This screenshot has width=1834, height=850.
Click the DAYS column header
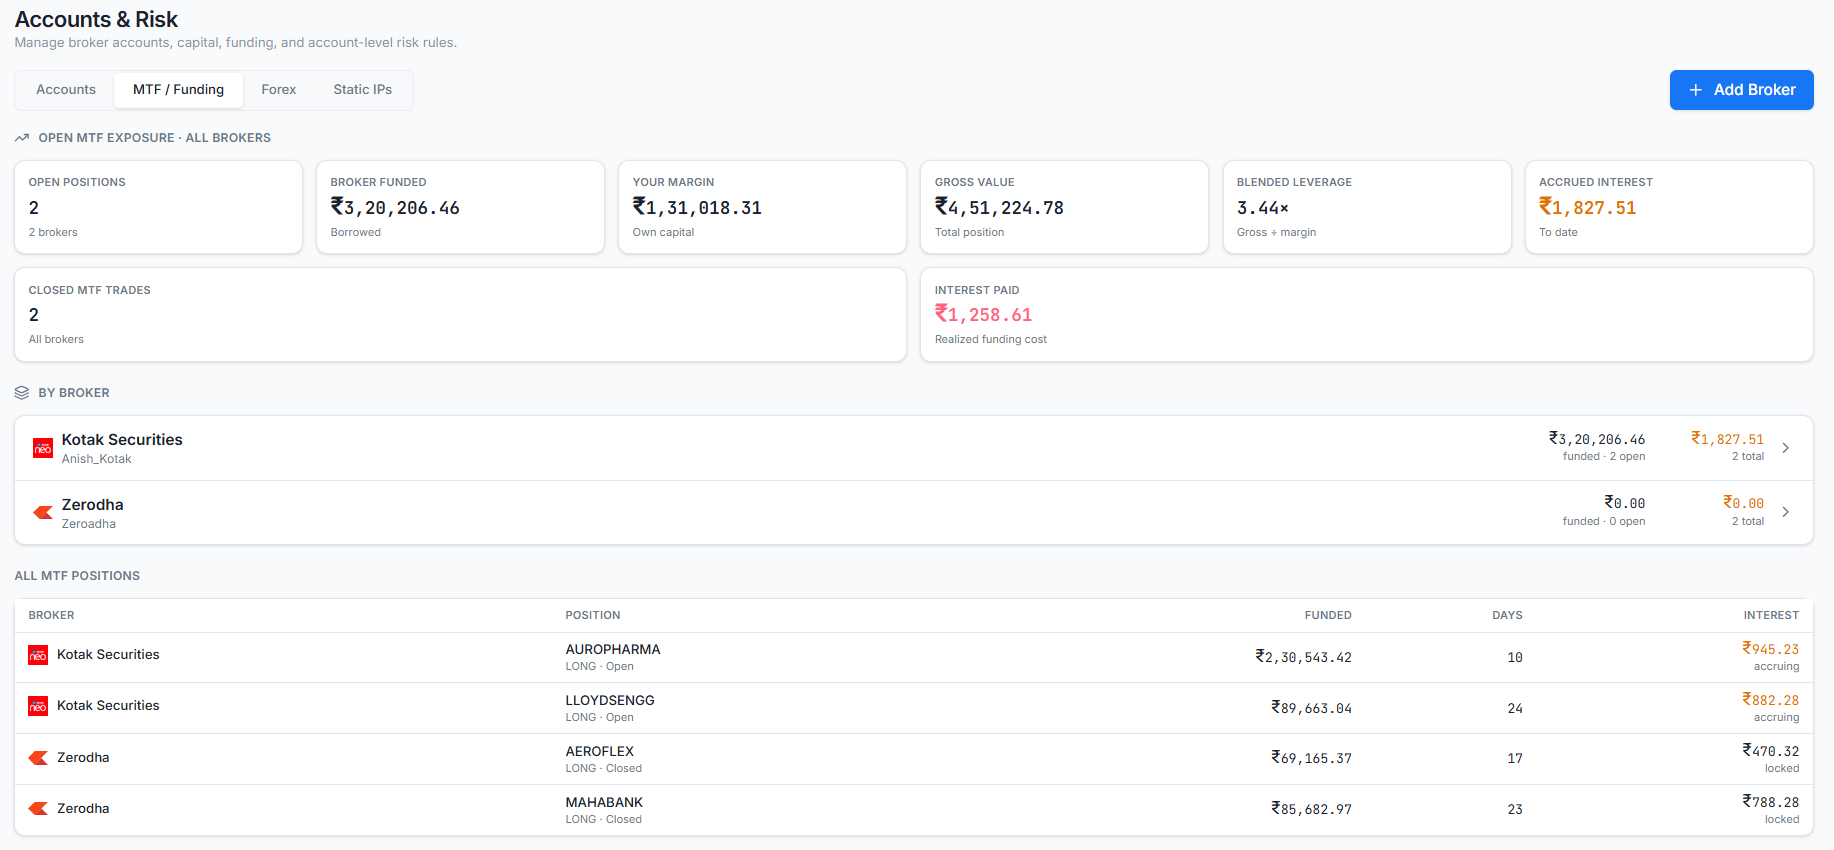click(1507, 616)
